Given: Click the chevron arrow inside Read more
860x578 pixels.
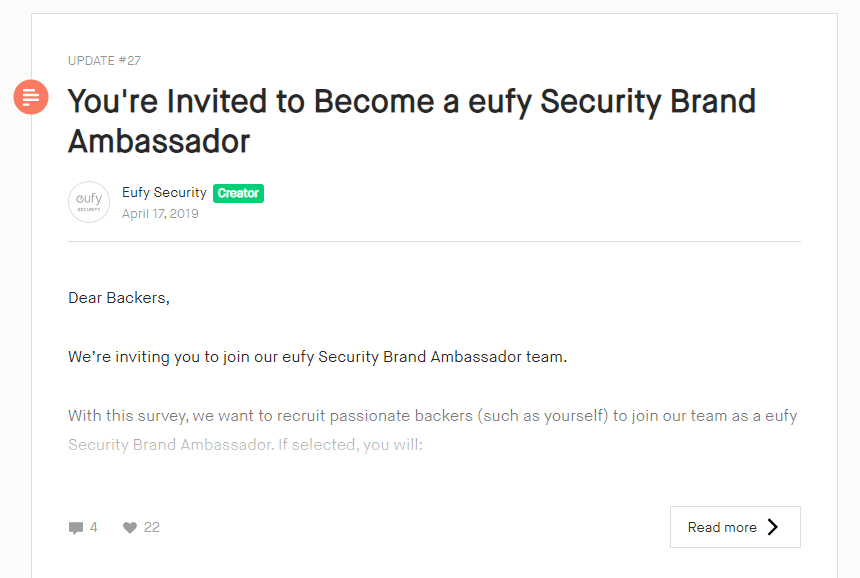Looking at the screenshot, I should [x=773, y=527].
